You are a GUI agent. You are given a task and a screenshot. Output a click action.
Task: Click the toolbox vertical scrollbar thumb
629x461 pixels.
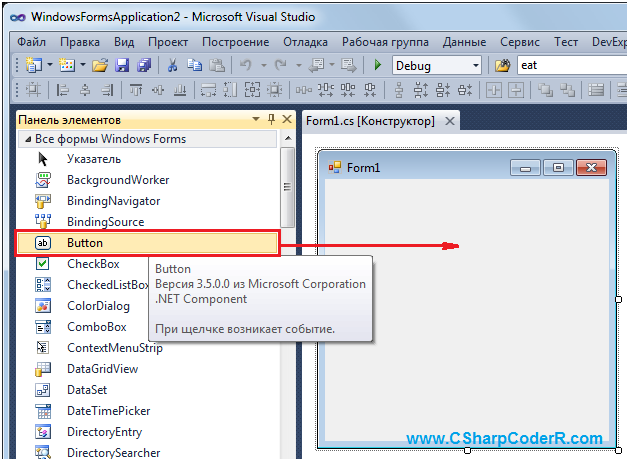tap(287, 187)
